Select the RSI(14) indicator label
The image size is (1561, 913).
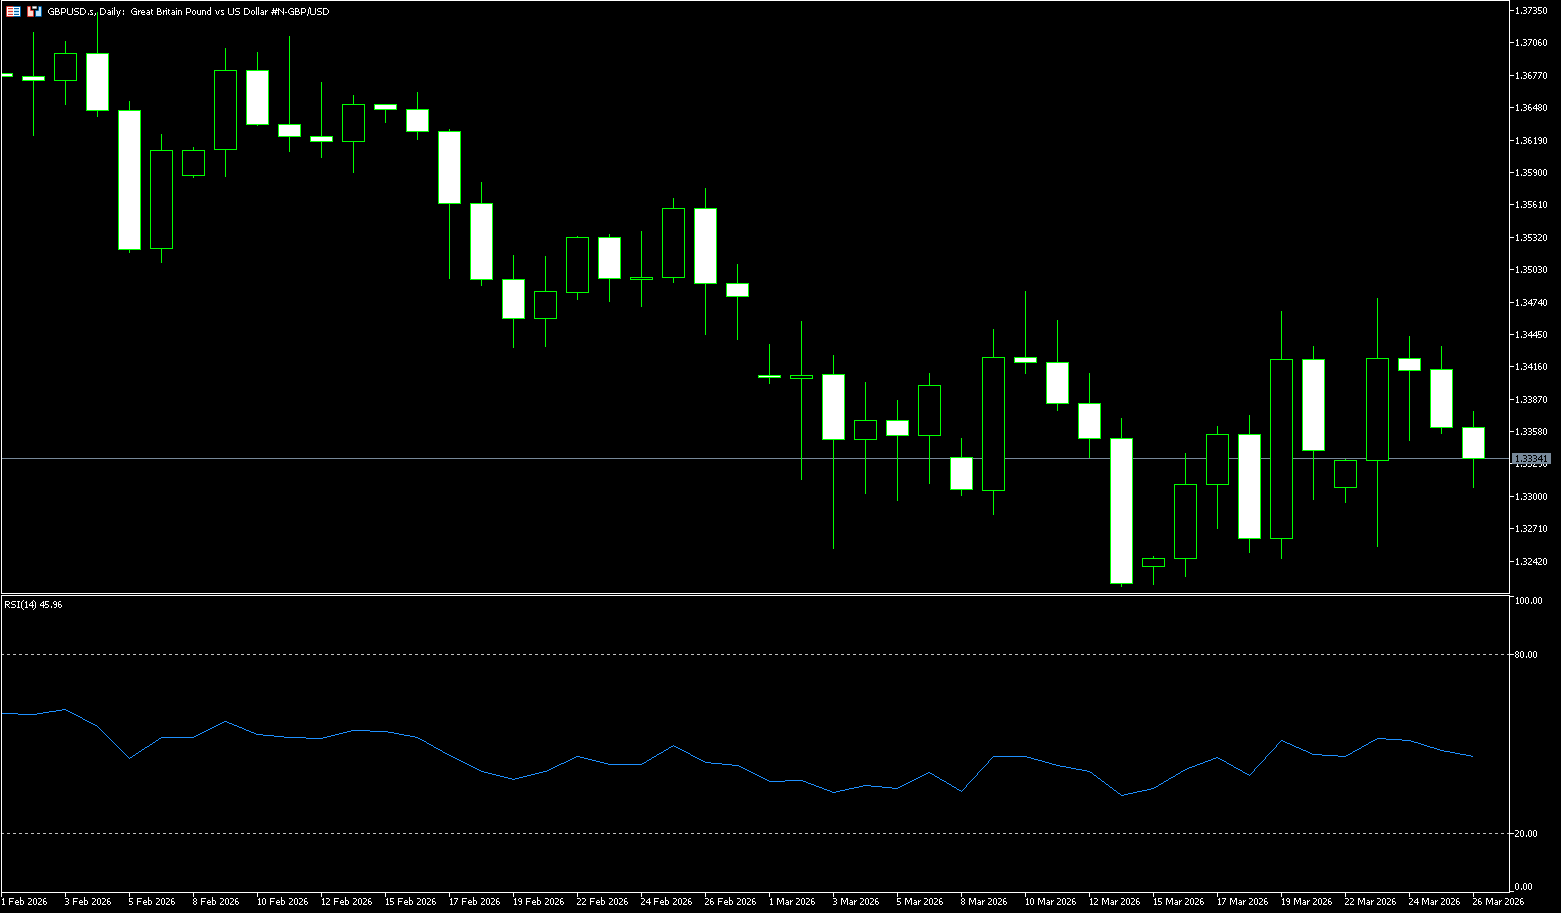33,605
